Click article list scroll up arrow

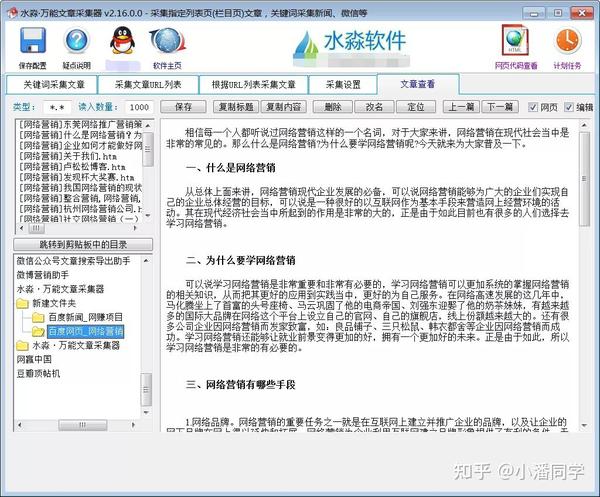148,125
